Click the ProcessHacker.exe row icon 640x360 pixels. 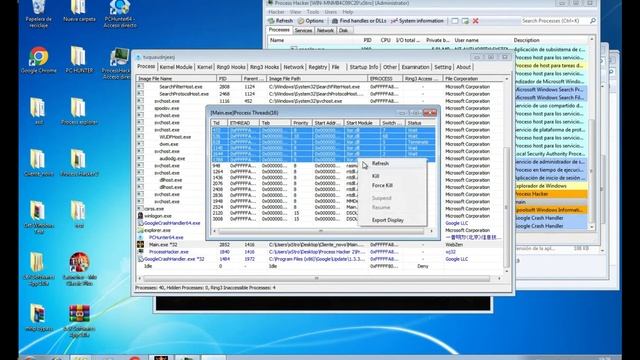[140, 252]
